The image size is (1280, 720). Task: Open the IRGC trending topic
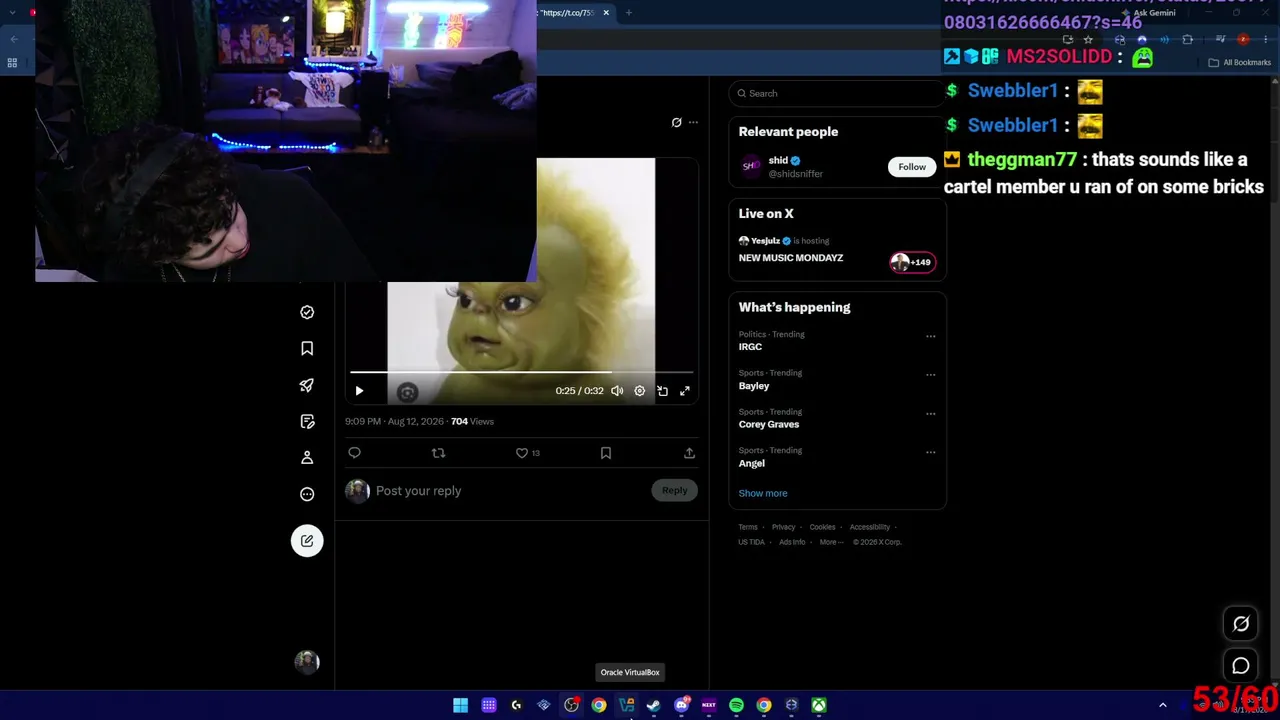(x=750, y=347)
